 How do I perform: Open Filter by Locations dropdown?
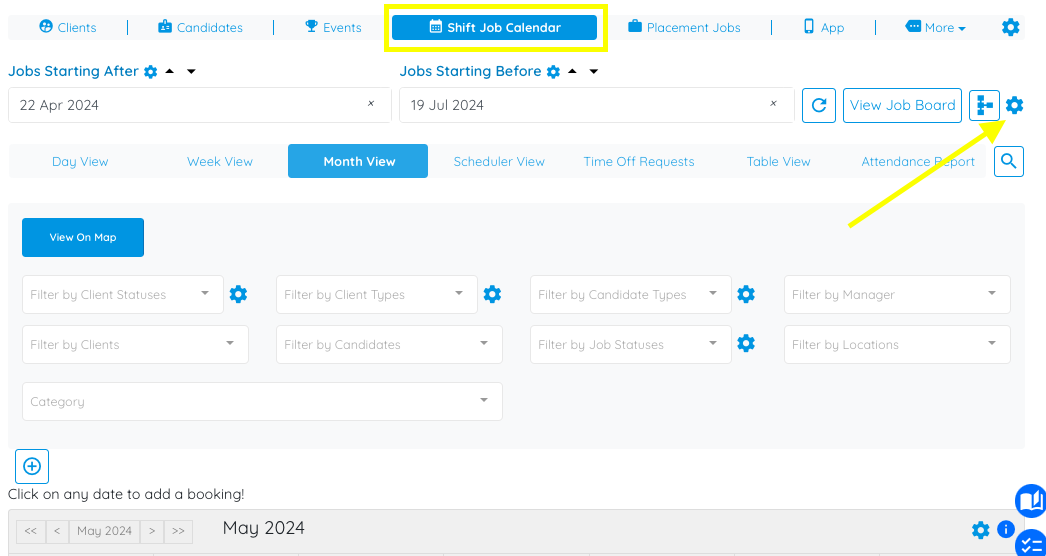tap(897, 344)
